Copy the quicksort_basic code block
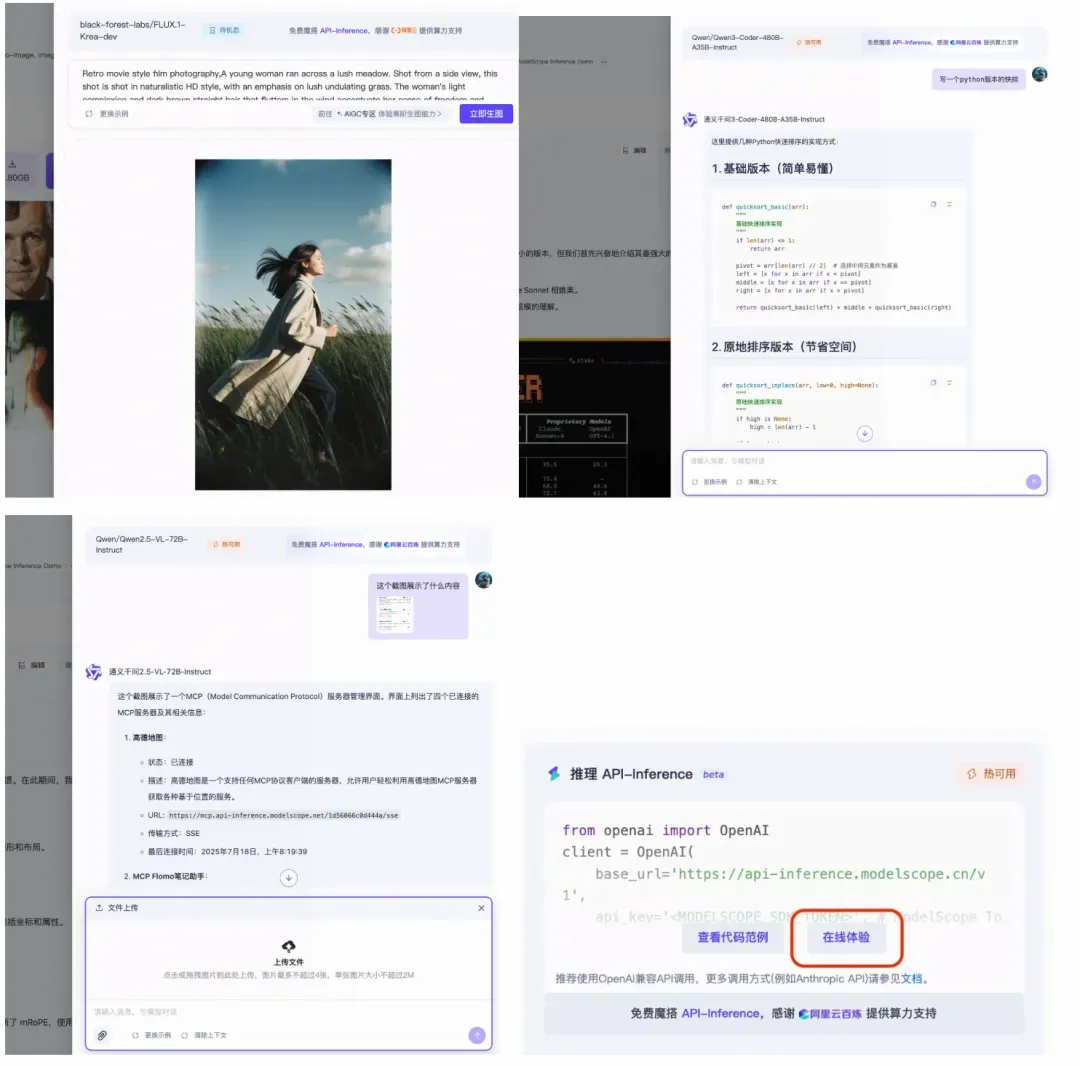Screen dimensions: 1080x1065 point(933,205)
